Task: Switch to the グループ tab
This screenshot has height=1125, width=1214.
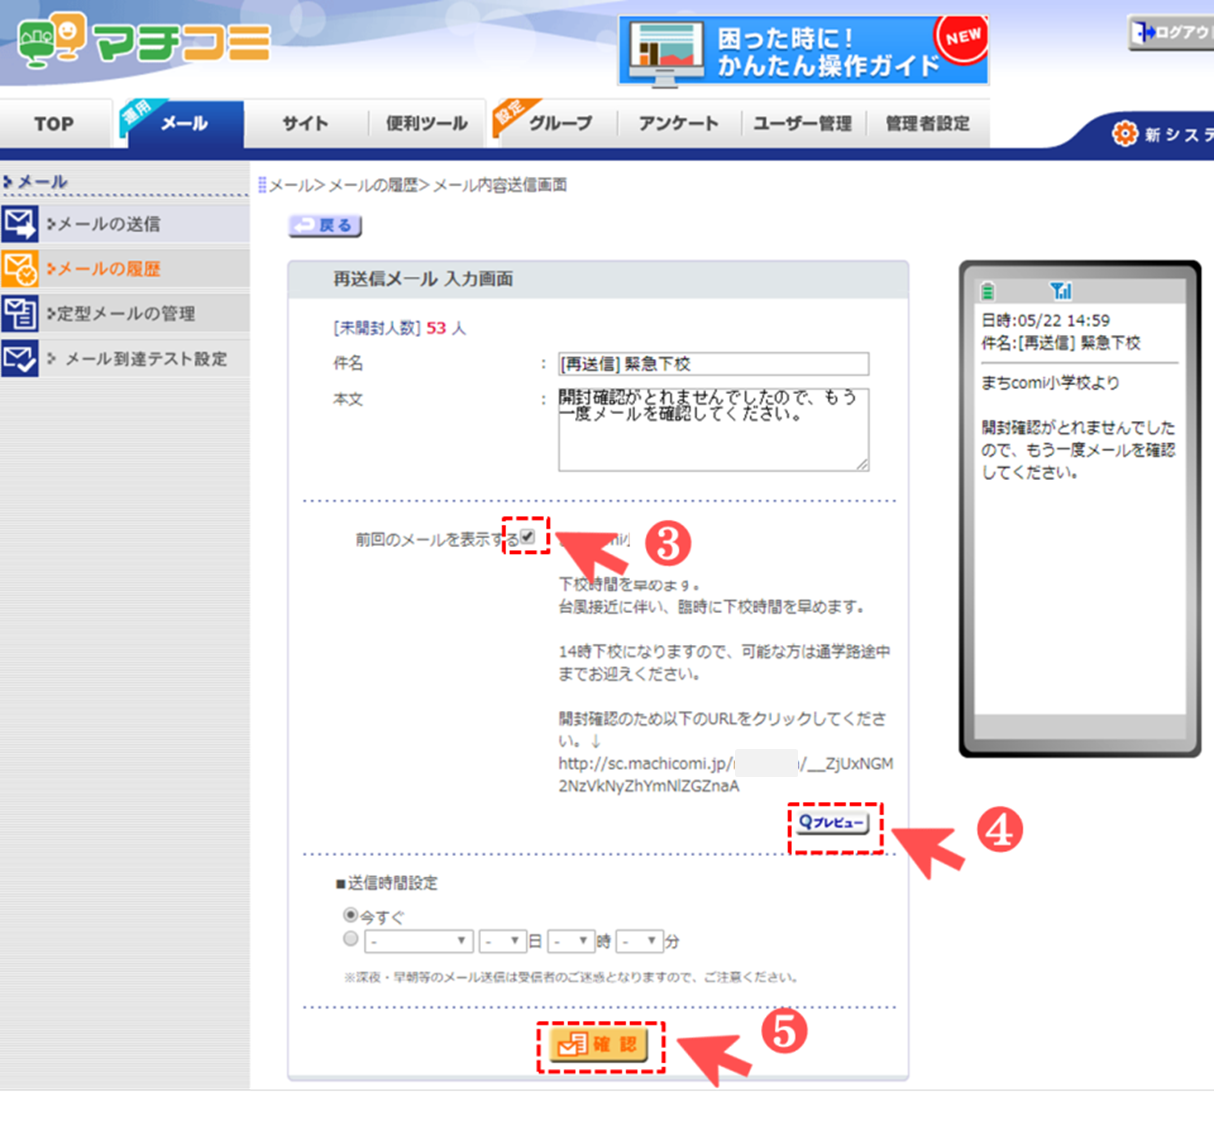Action: point(559,124)
